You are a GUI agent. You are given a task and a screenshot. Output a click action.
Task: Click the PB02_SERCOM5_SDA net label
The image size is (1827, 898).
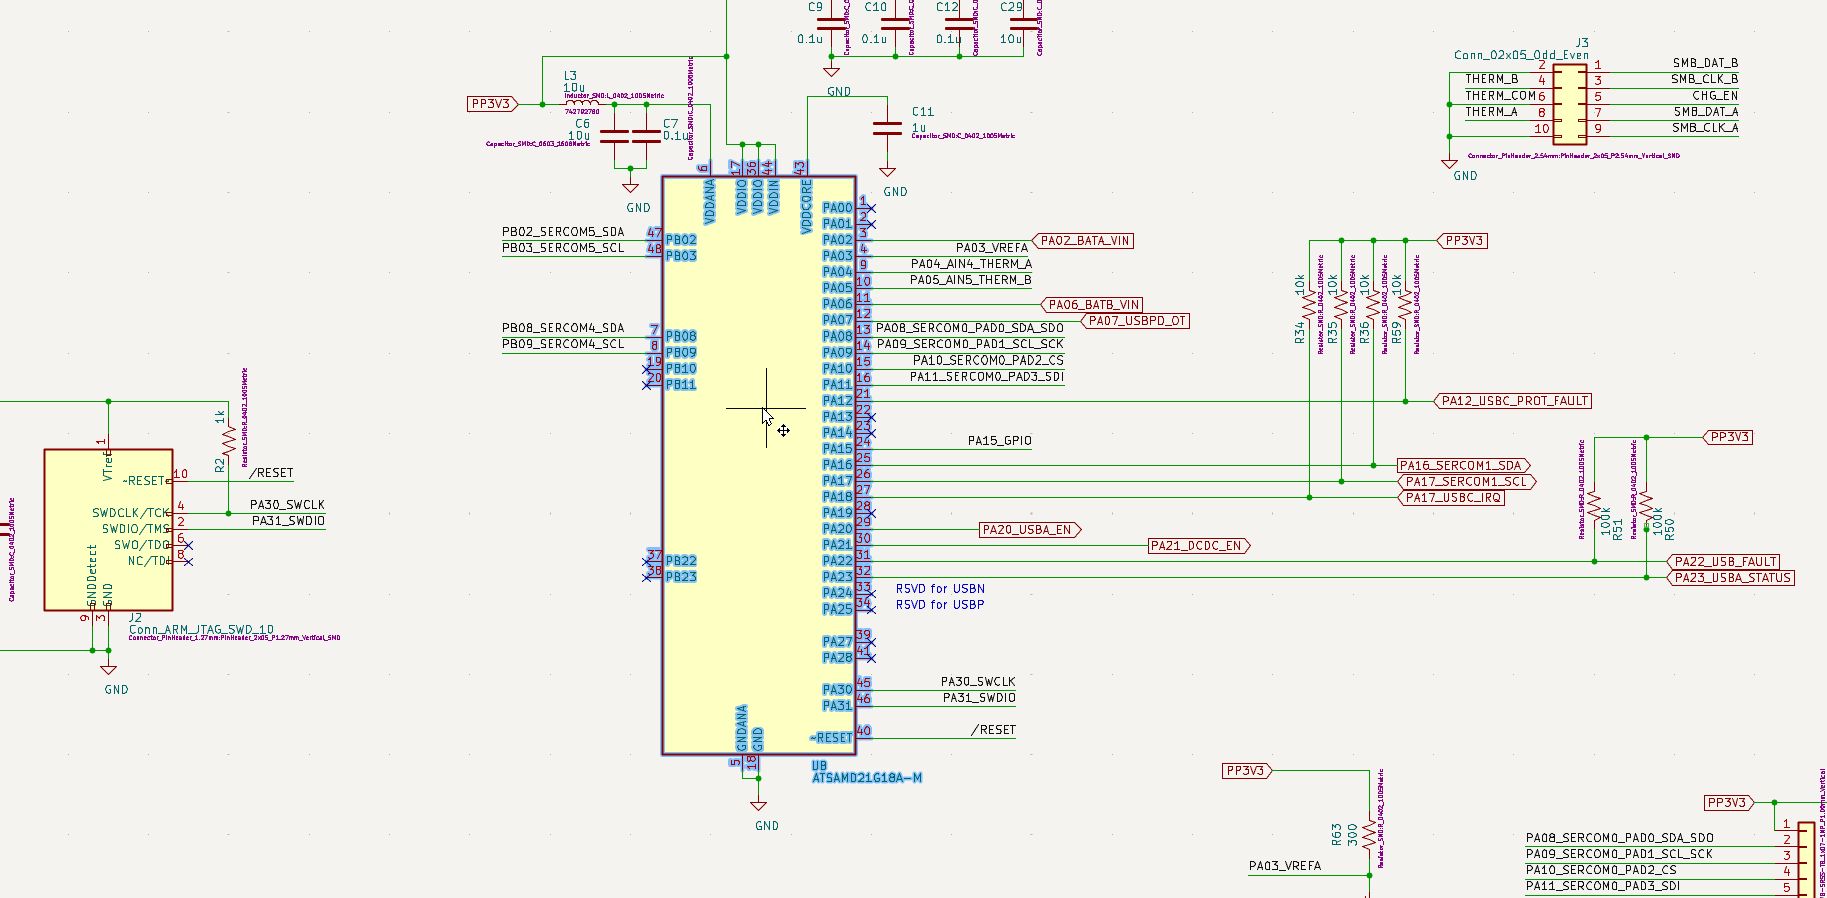[563, 232]
